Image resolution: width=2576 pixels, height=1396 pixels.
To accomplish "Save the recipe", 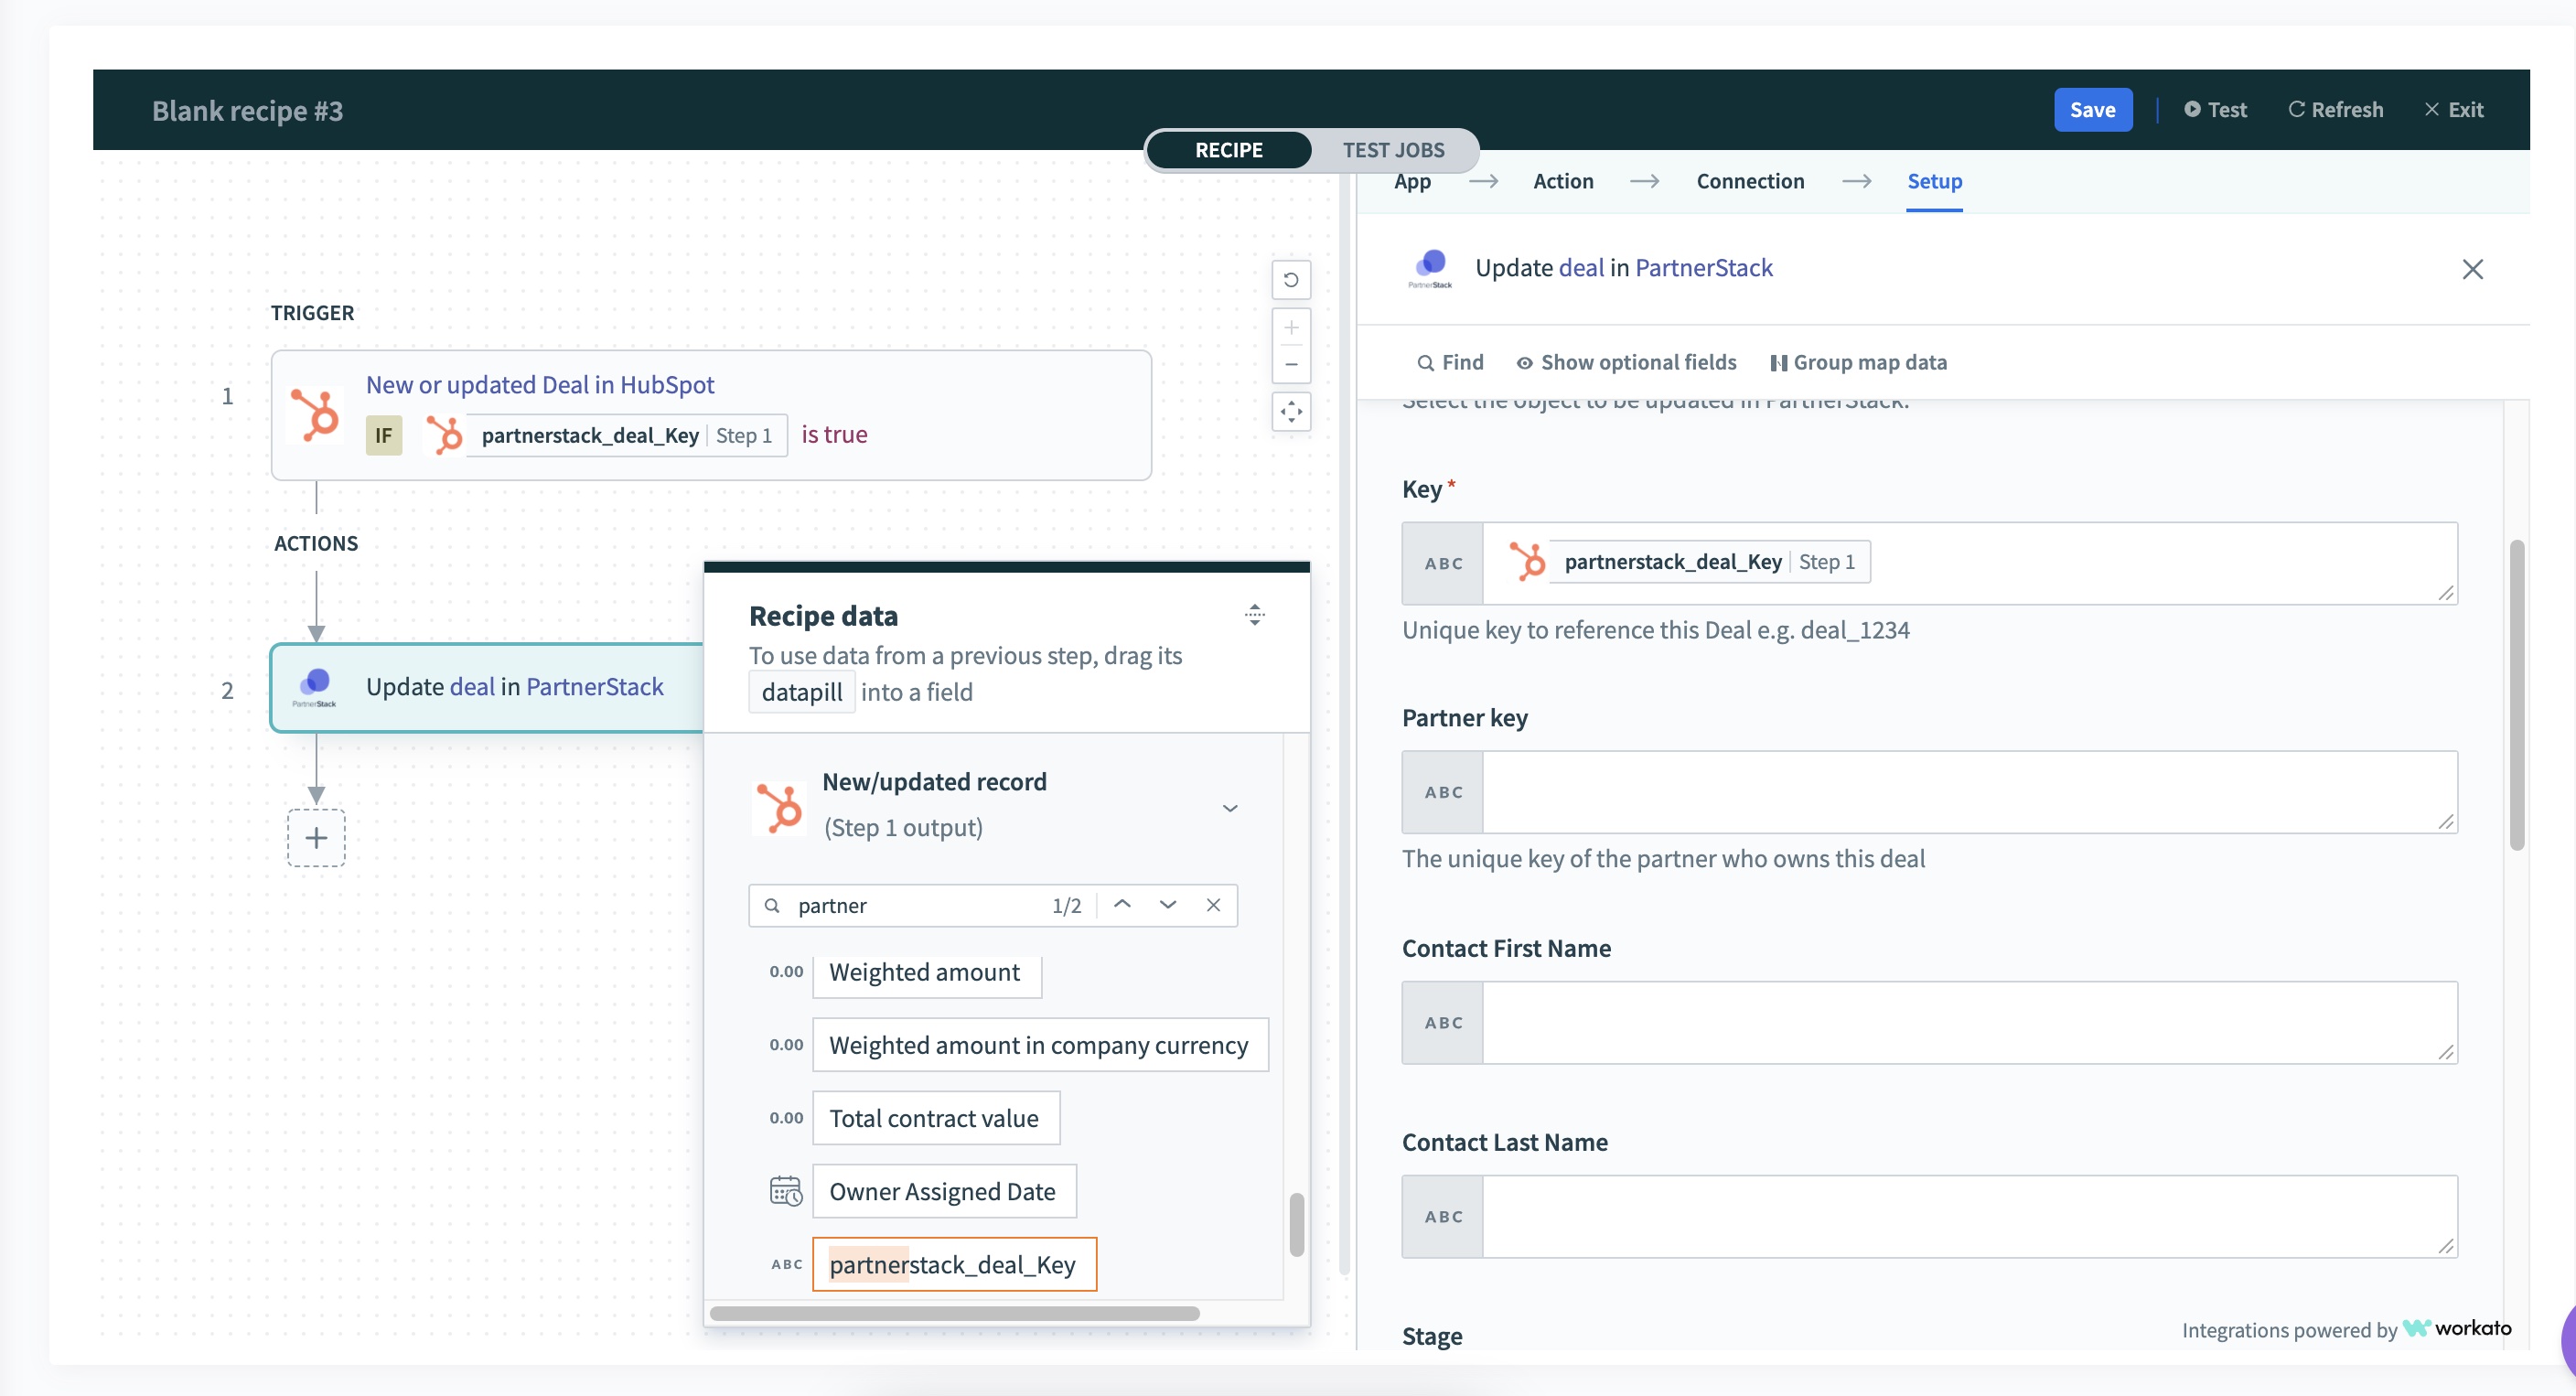I will [2092, 110].
